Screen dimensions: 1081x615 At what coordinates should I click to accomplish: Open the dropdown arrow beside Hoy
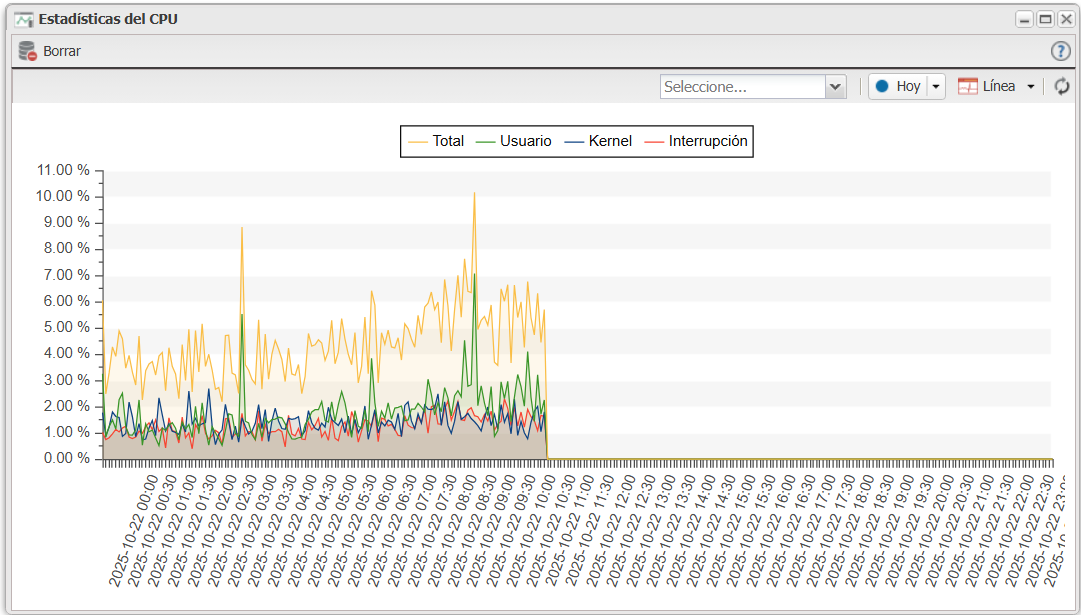click(x=936, y=87)
